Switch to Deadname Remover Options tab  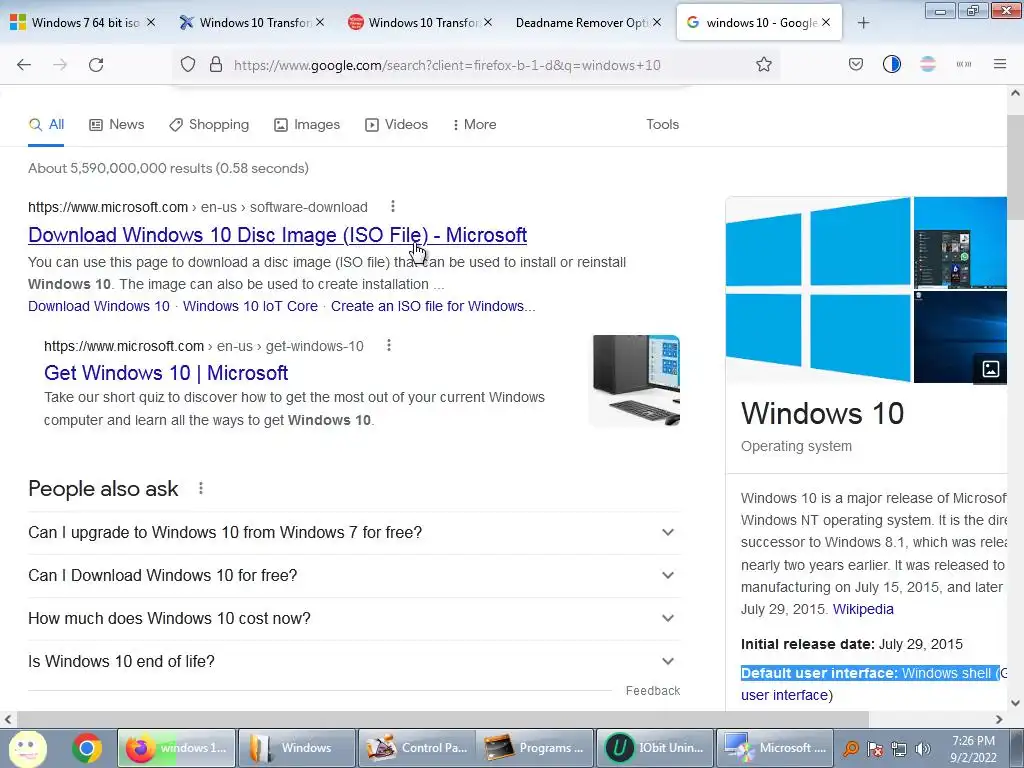tap(589, 23)
